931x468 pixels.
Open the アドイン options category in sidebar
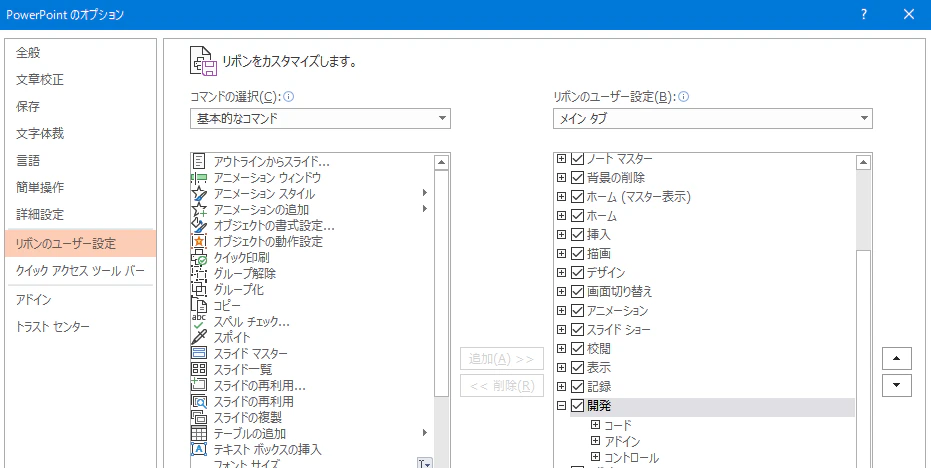pyautogui.click(x=80, y=300)
